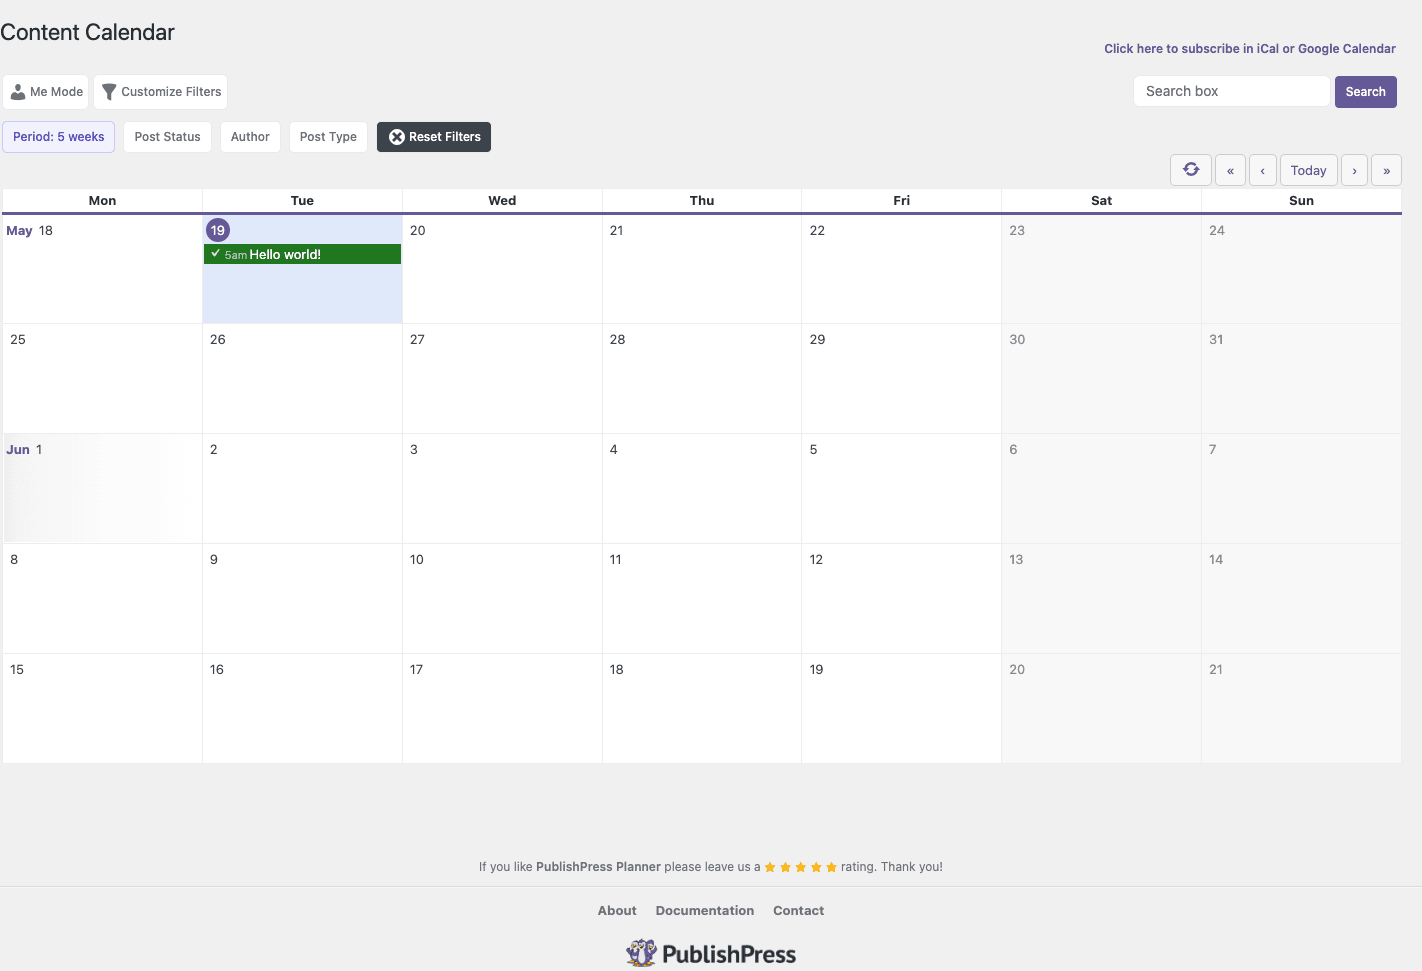Viewport: 1422px width, 971px height.
Task: Click the PublishPress logo
Action: 711,954
